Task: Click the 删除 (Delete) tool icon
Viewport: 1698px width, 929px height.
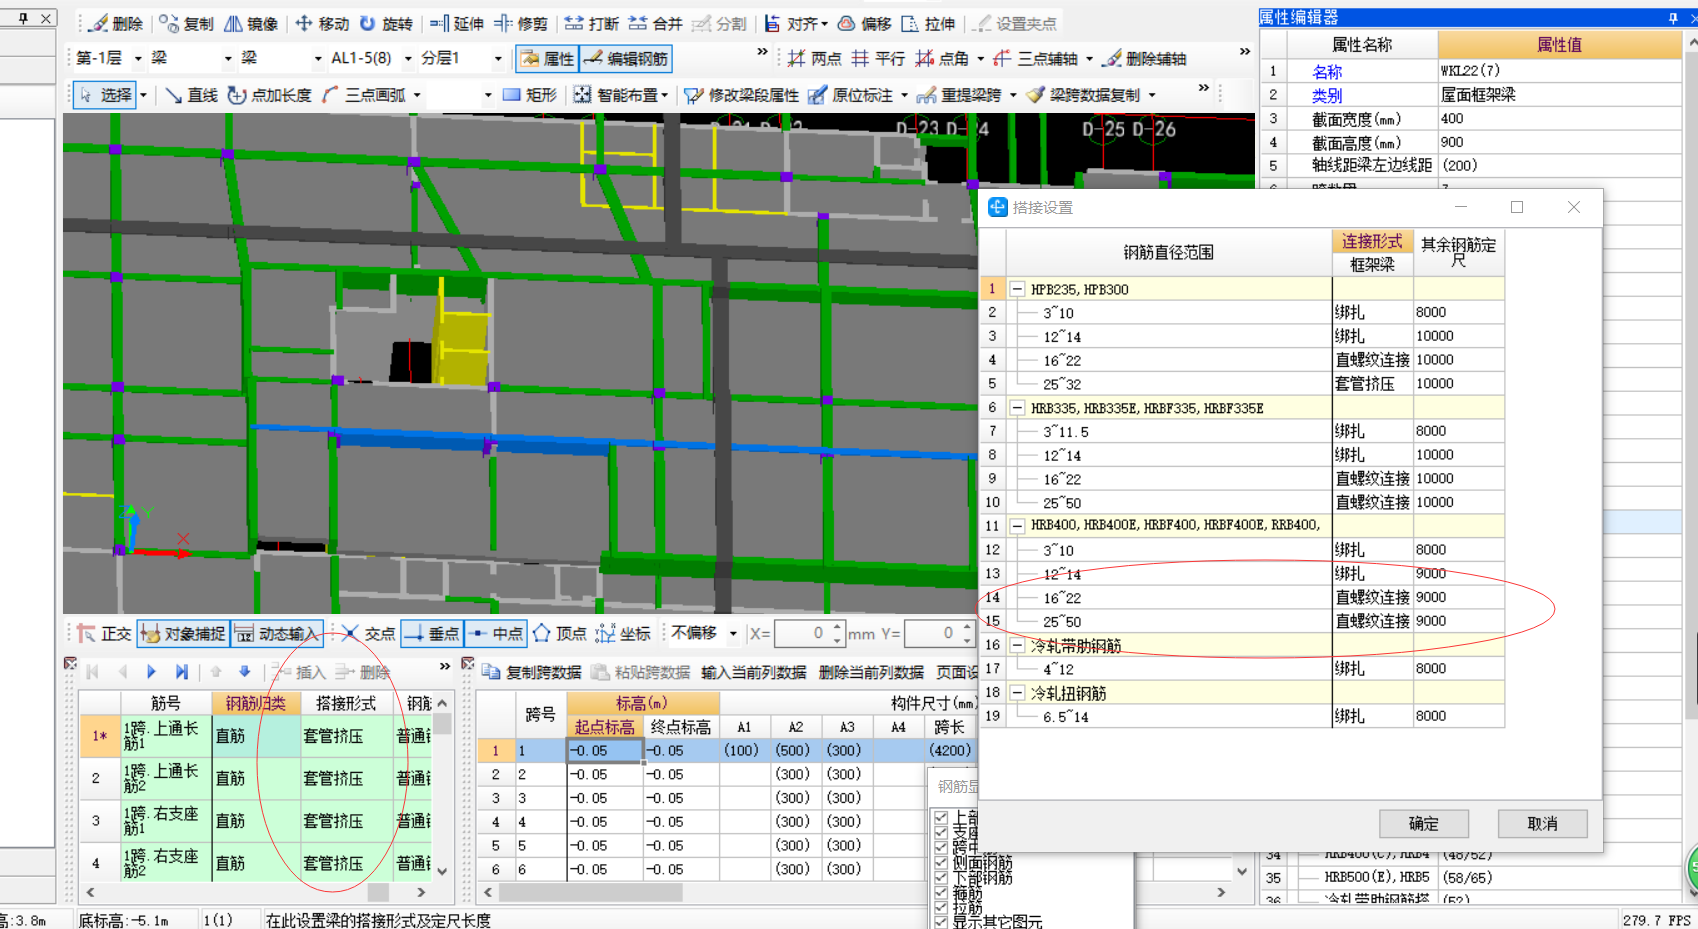Action: [116, 23]
